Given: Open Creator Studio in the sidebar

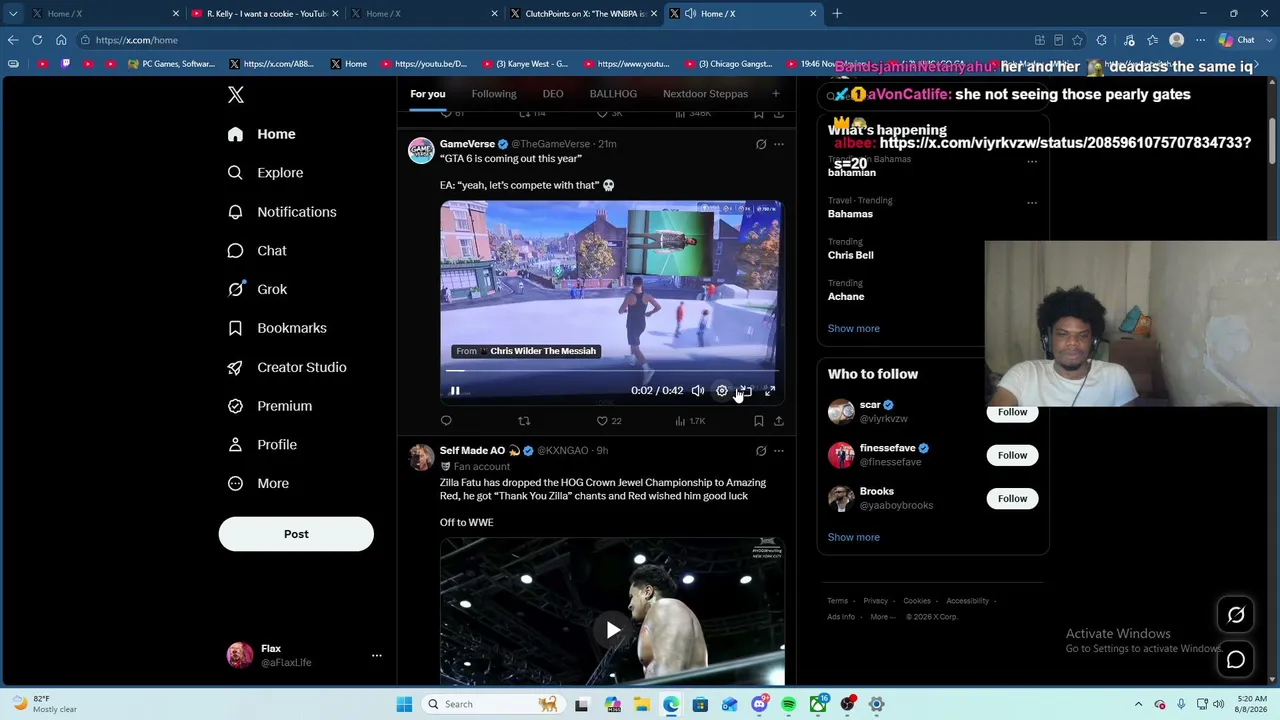Looking at the screenshot, I should (x=287, y=367).
